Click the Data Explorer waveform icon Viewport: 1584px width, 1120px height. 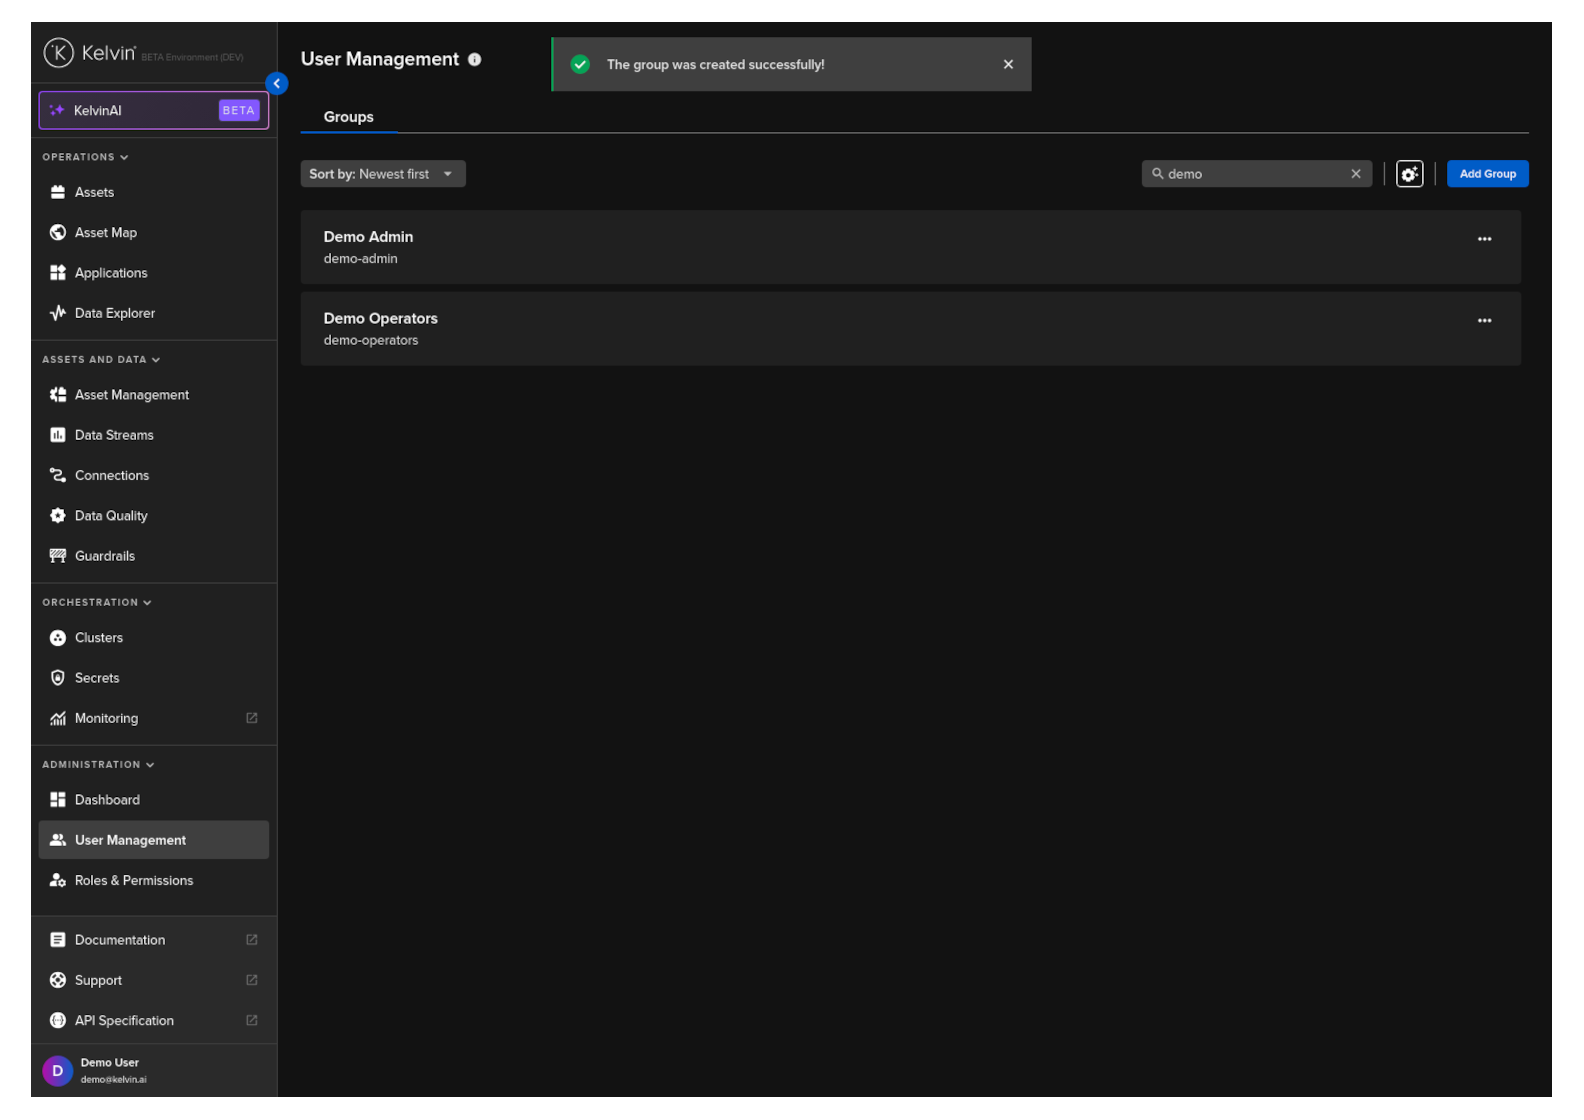[x=58, y=313]
